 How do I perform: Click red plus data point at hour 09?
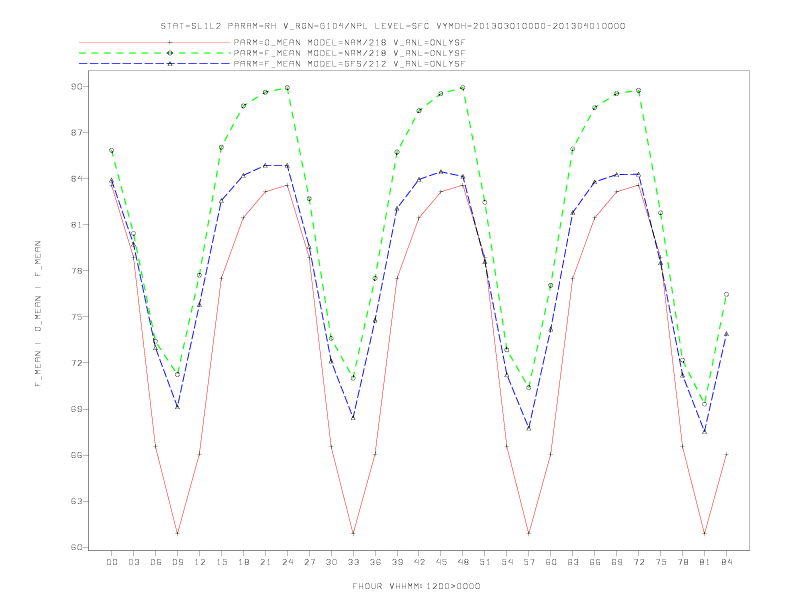[177, 533]
